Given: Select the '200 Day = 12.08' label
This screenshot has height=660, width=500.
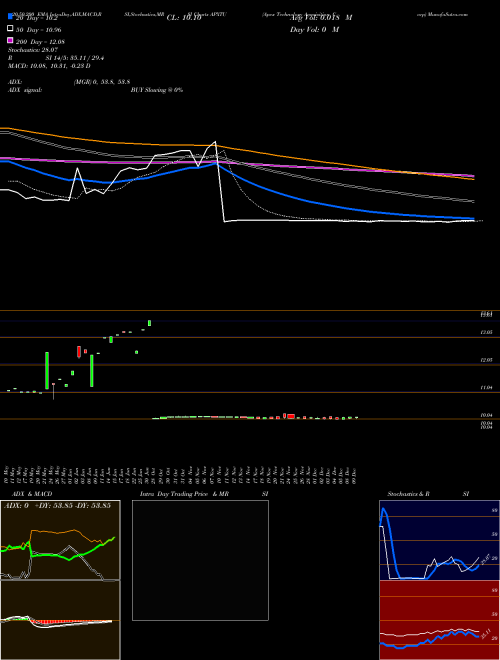Looking at the screenshot, I should pos(40,42).
